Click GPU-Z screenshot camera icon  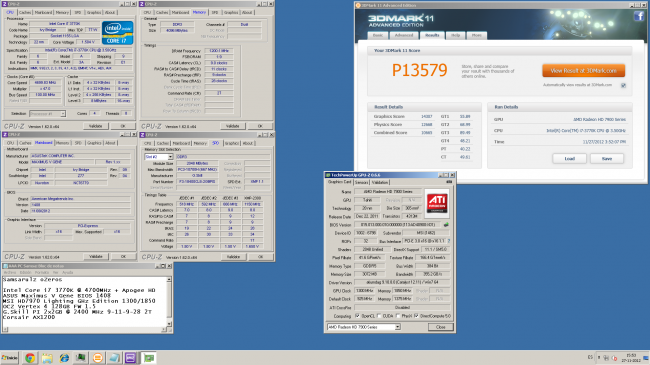coord(449,182)
